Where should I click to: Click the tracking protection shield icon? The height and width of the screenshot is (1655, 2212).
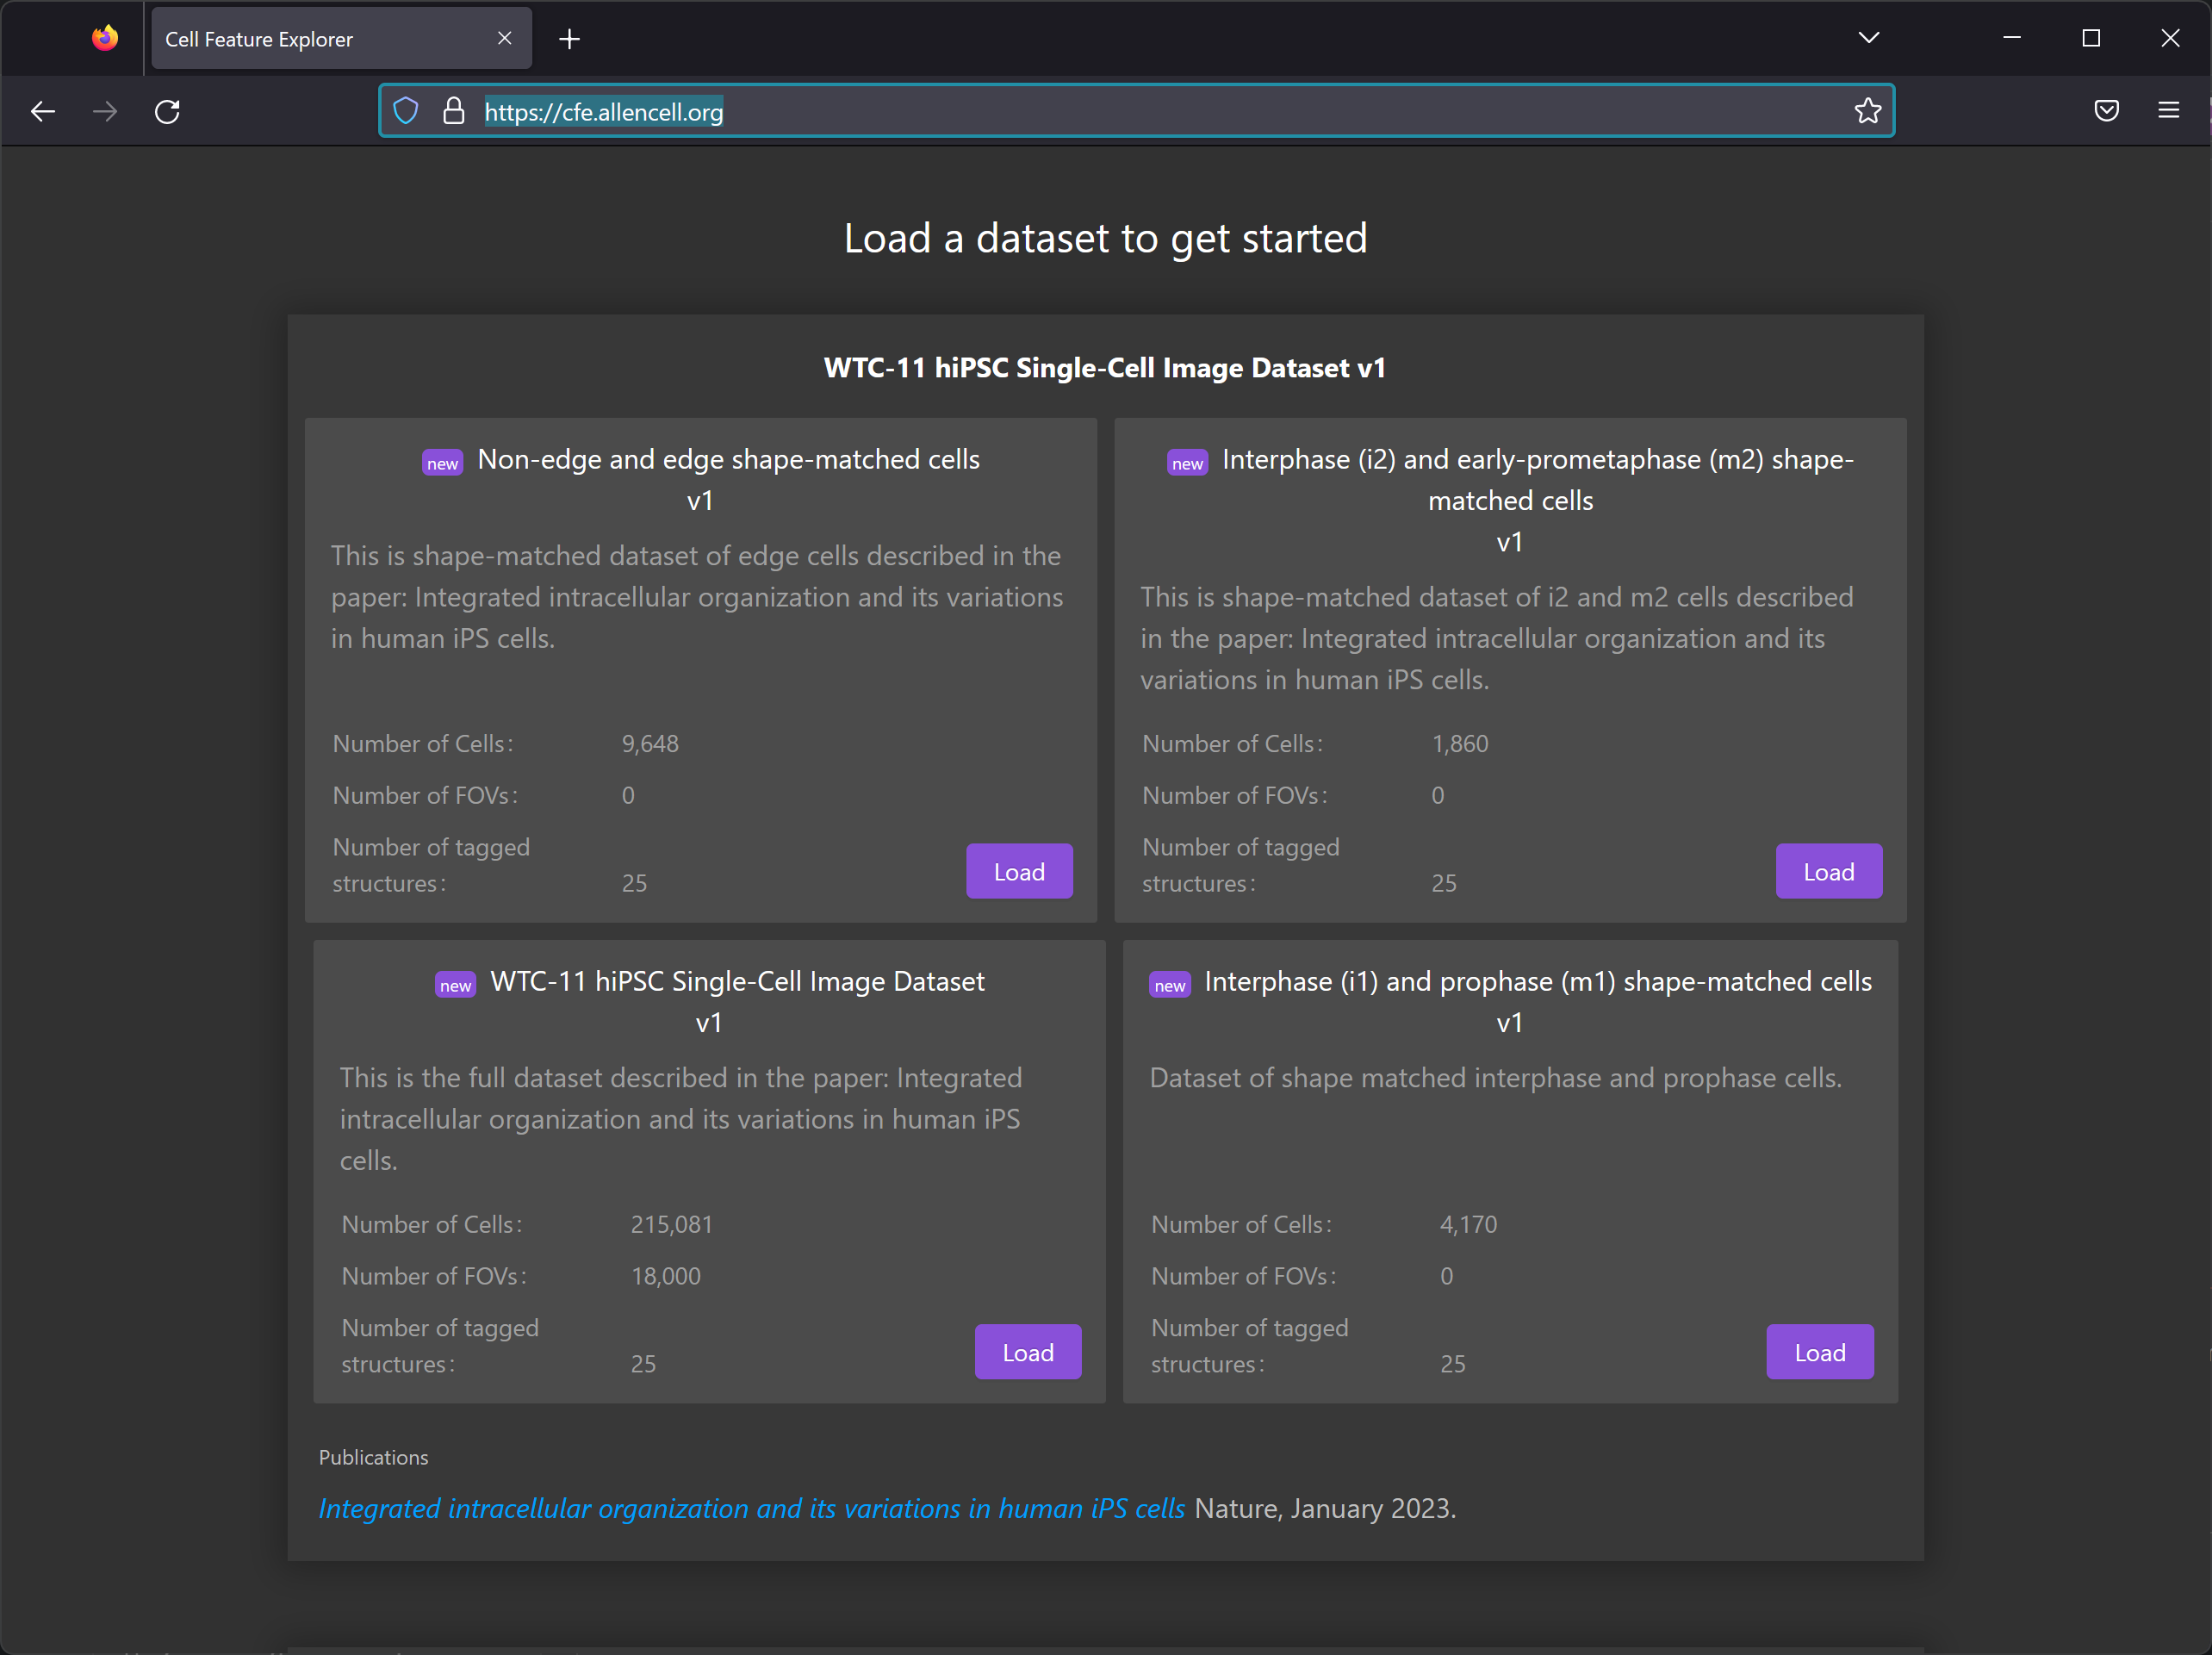point(406,111)
